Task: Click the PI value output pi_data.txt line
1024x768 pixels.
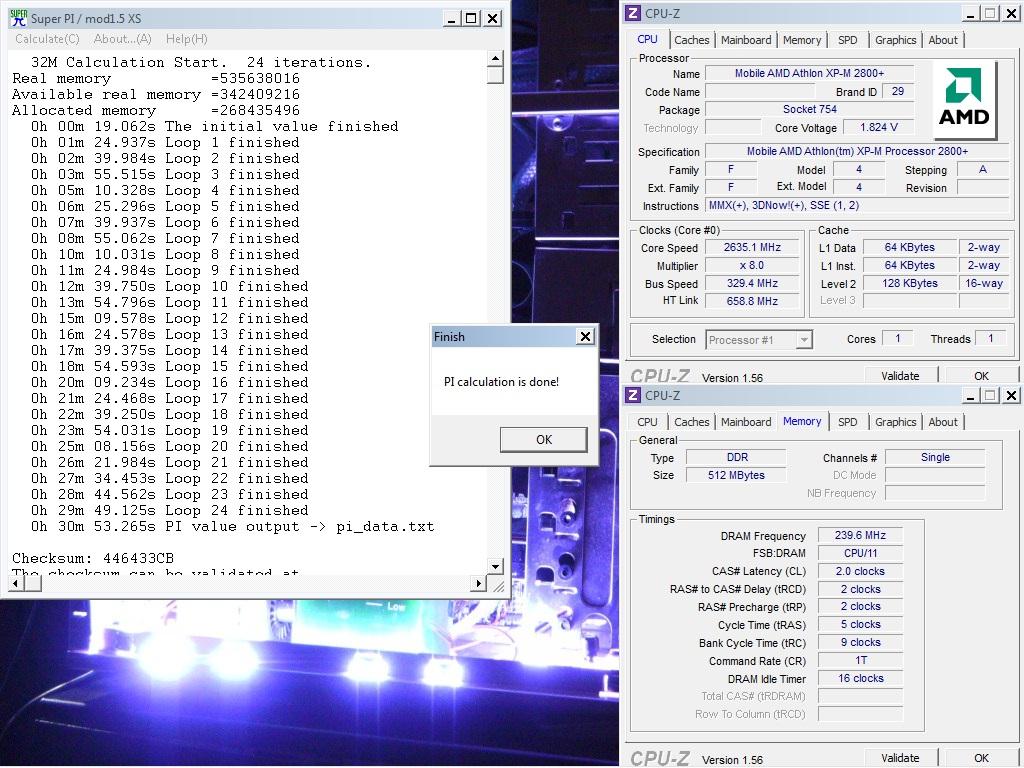Action: (x=232, y=526)
